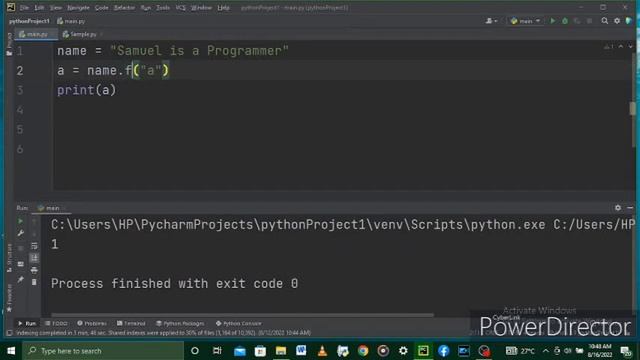The image size is (640, 360).
Task: Open the Python Console tool window
Action: point(238,323)
